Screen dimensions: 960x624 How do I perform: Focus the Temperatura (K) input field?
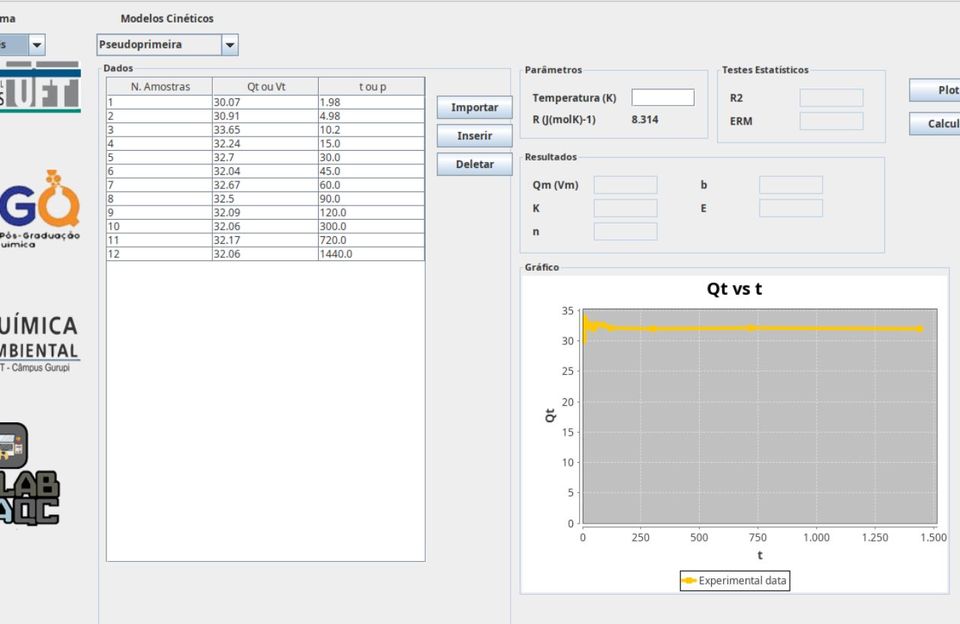(662, 98)
